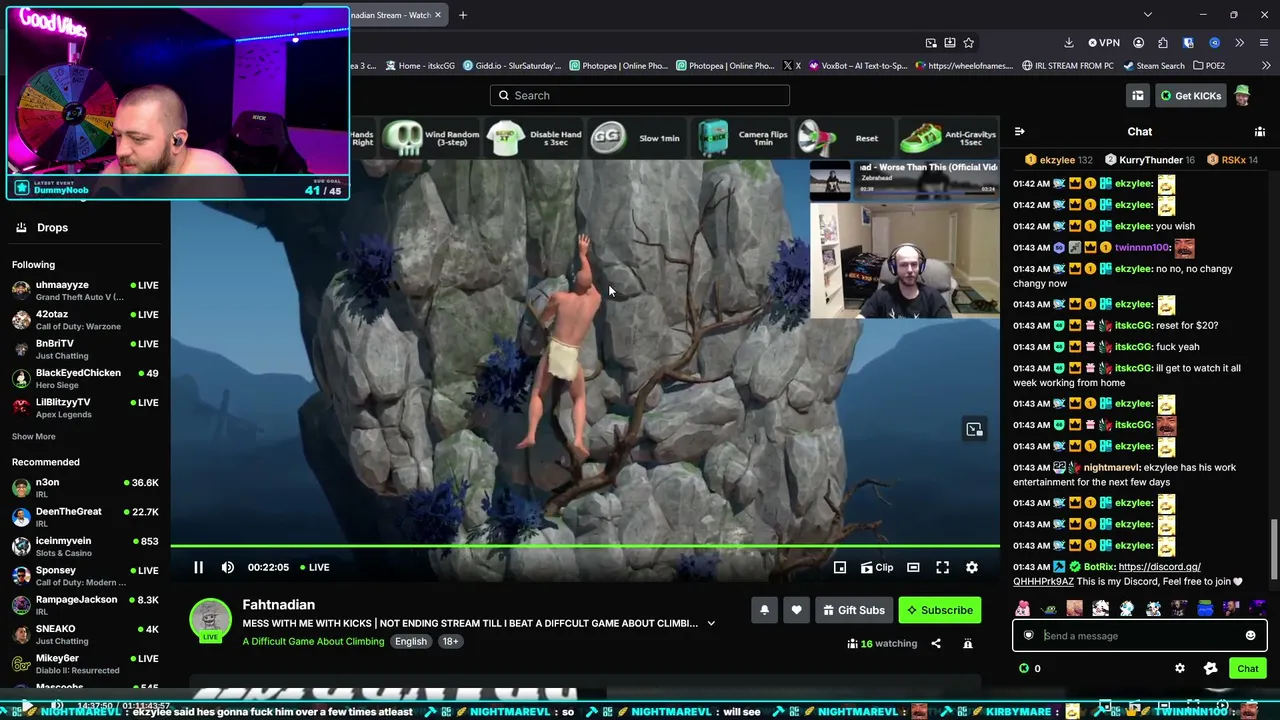Open the dashboard icon next to Get KICKs

point(1138,95)
